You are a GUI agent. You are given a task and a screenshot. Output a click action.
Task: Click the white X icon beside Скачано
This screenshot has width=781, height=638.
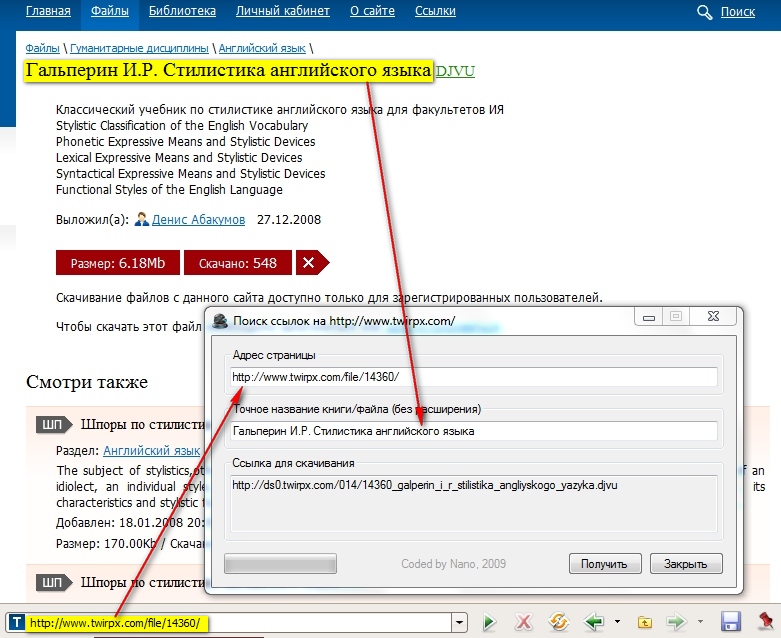coord(309,263)
